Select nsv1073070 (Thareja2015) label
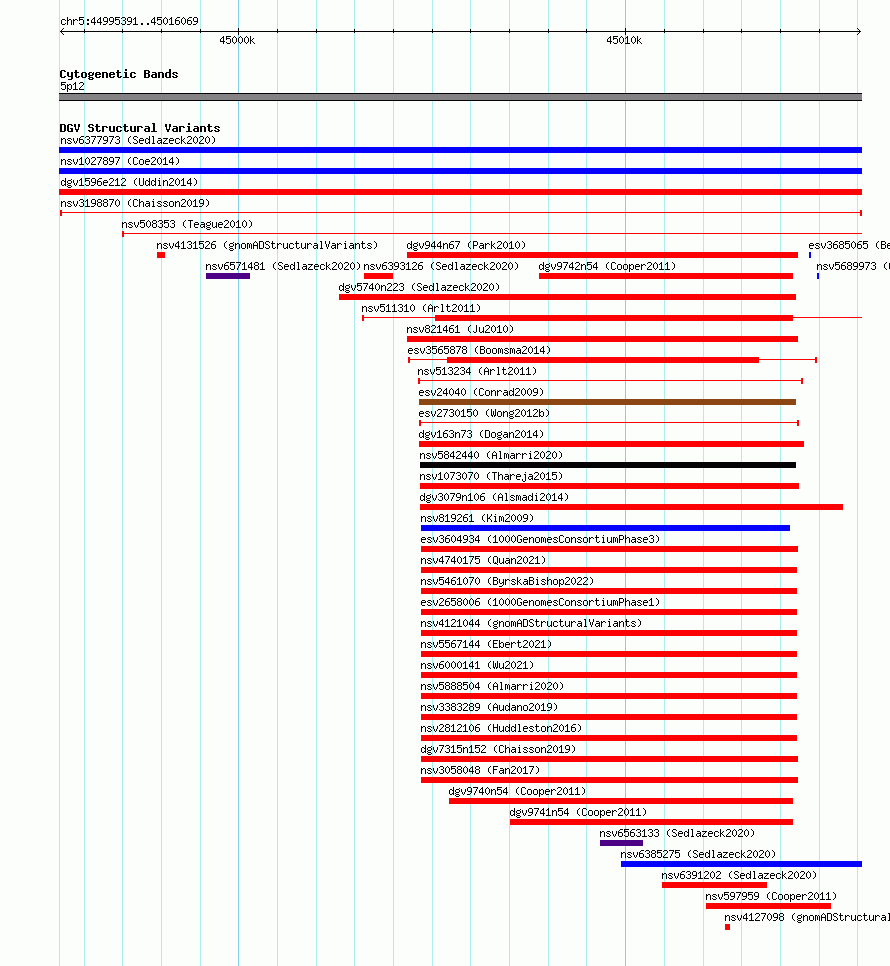The width and height of the screenshot is (890, 966). click(492, 475)
